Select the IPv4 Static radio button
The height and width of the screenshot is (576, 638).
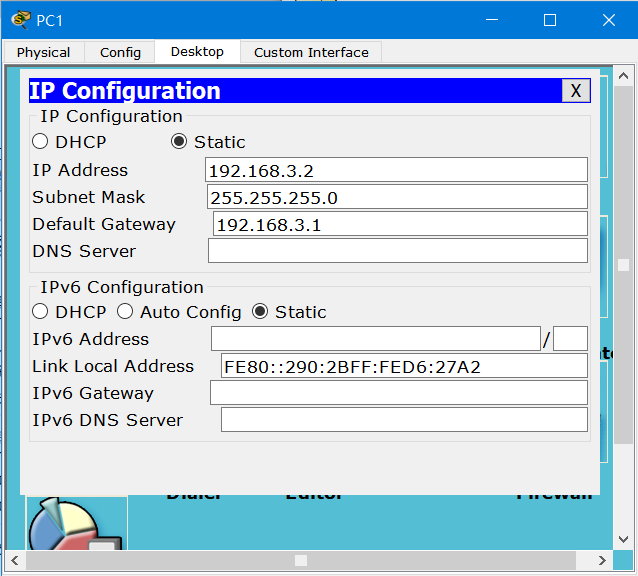tap(179, 142)
